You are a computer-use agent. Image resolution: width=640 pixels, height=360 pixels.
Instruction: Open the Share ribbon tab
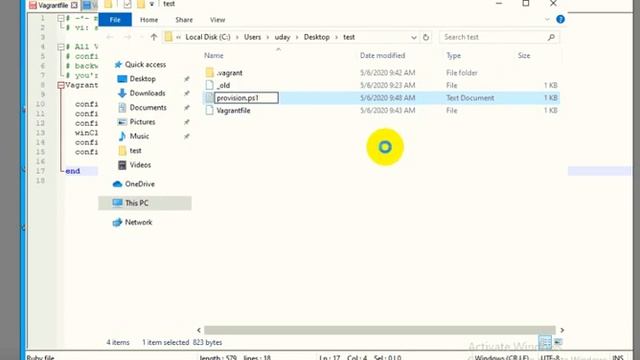click(x=184, y=20)
